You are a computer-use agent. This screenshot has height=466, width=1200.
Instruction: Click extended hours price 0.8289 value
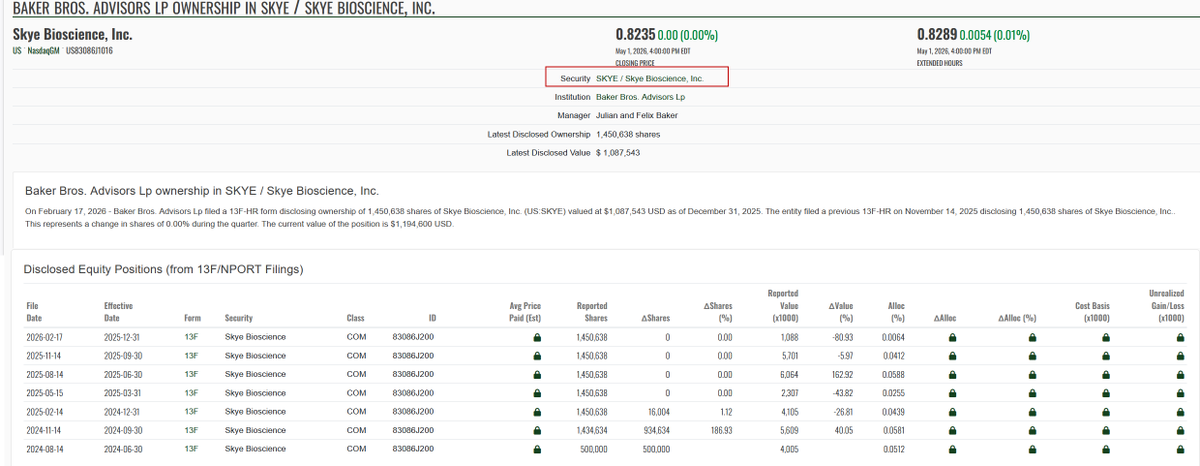pyautogui.click(x=936, y=34)
